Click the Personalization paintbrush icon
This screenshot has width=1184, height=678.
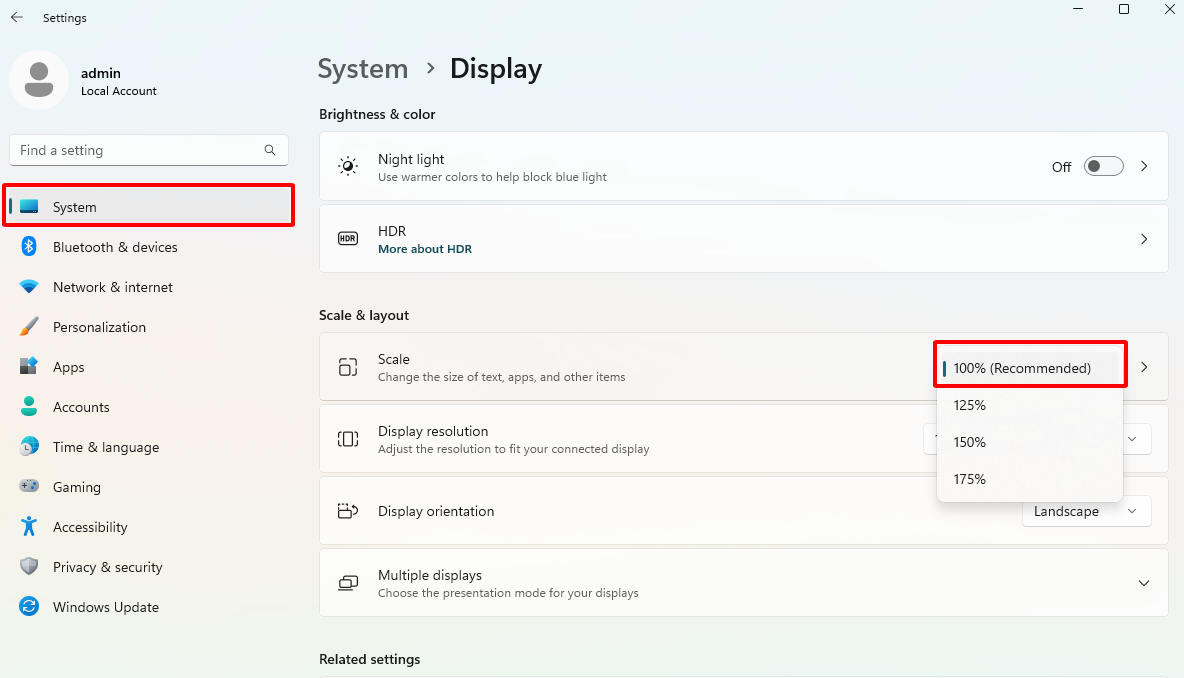29,327
